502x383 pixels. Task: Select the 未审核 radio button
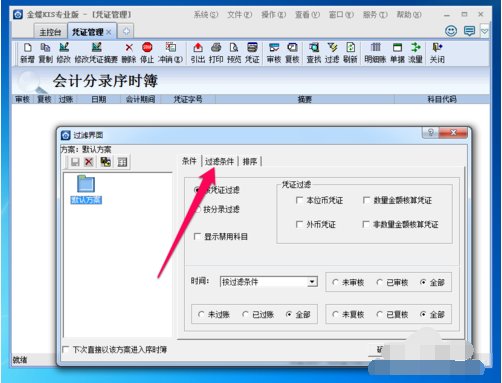pos(335,283)
